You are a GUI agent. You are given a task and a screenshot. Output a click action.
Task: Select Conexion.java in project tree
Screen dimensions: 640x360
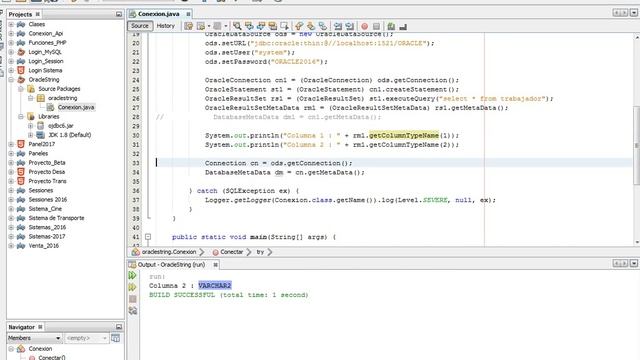pyautogui.click(x=76, y=107)
